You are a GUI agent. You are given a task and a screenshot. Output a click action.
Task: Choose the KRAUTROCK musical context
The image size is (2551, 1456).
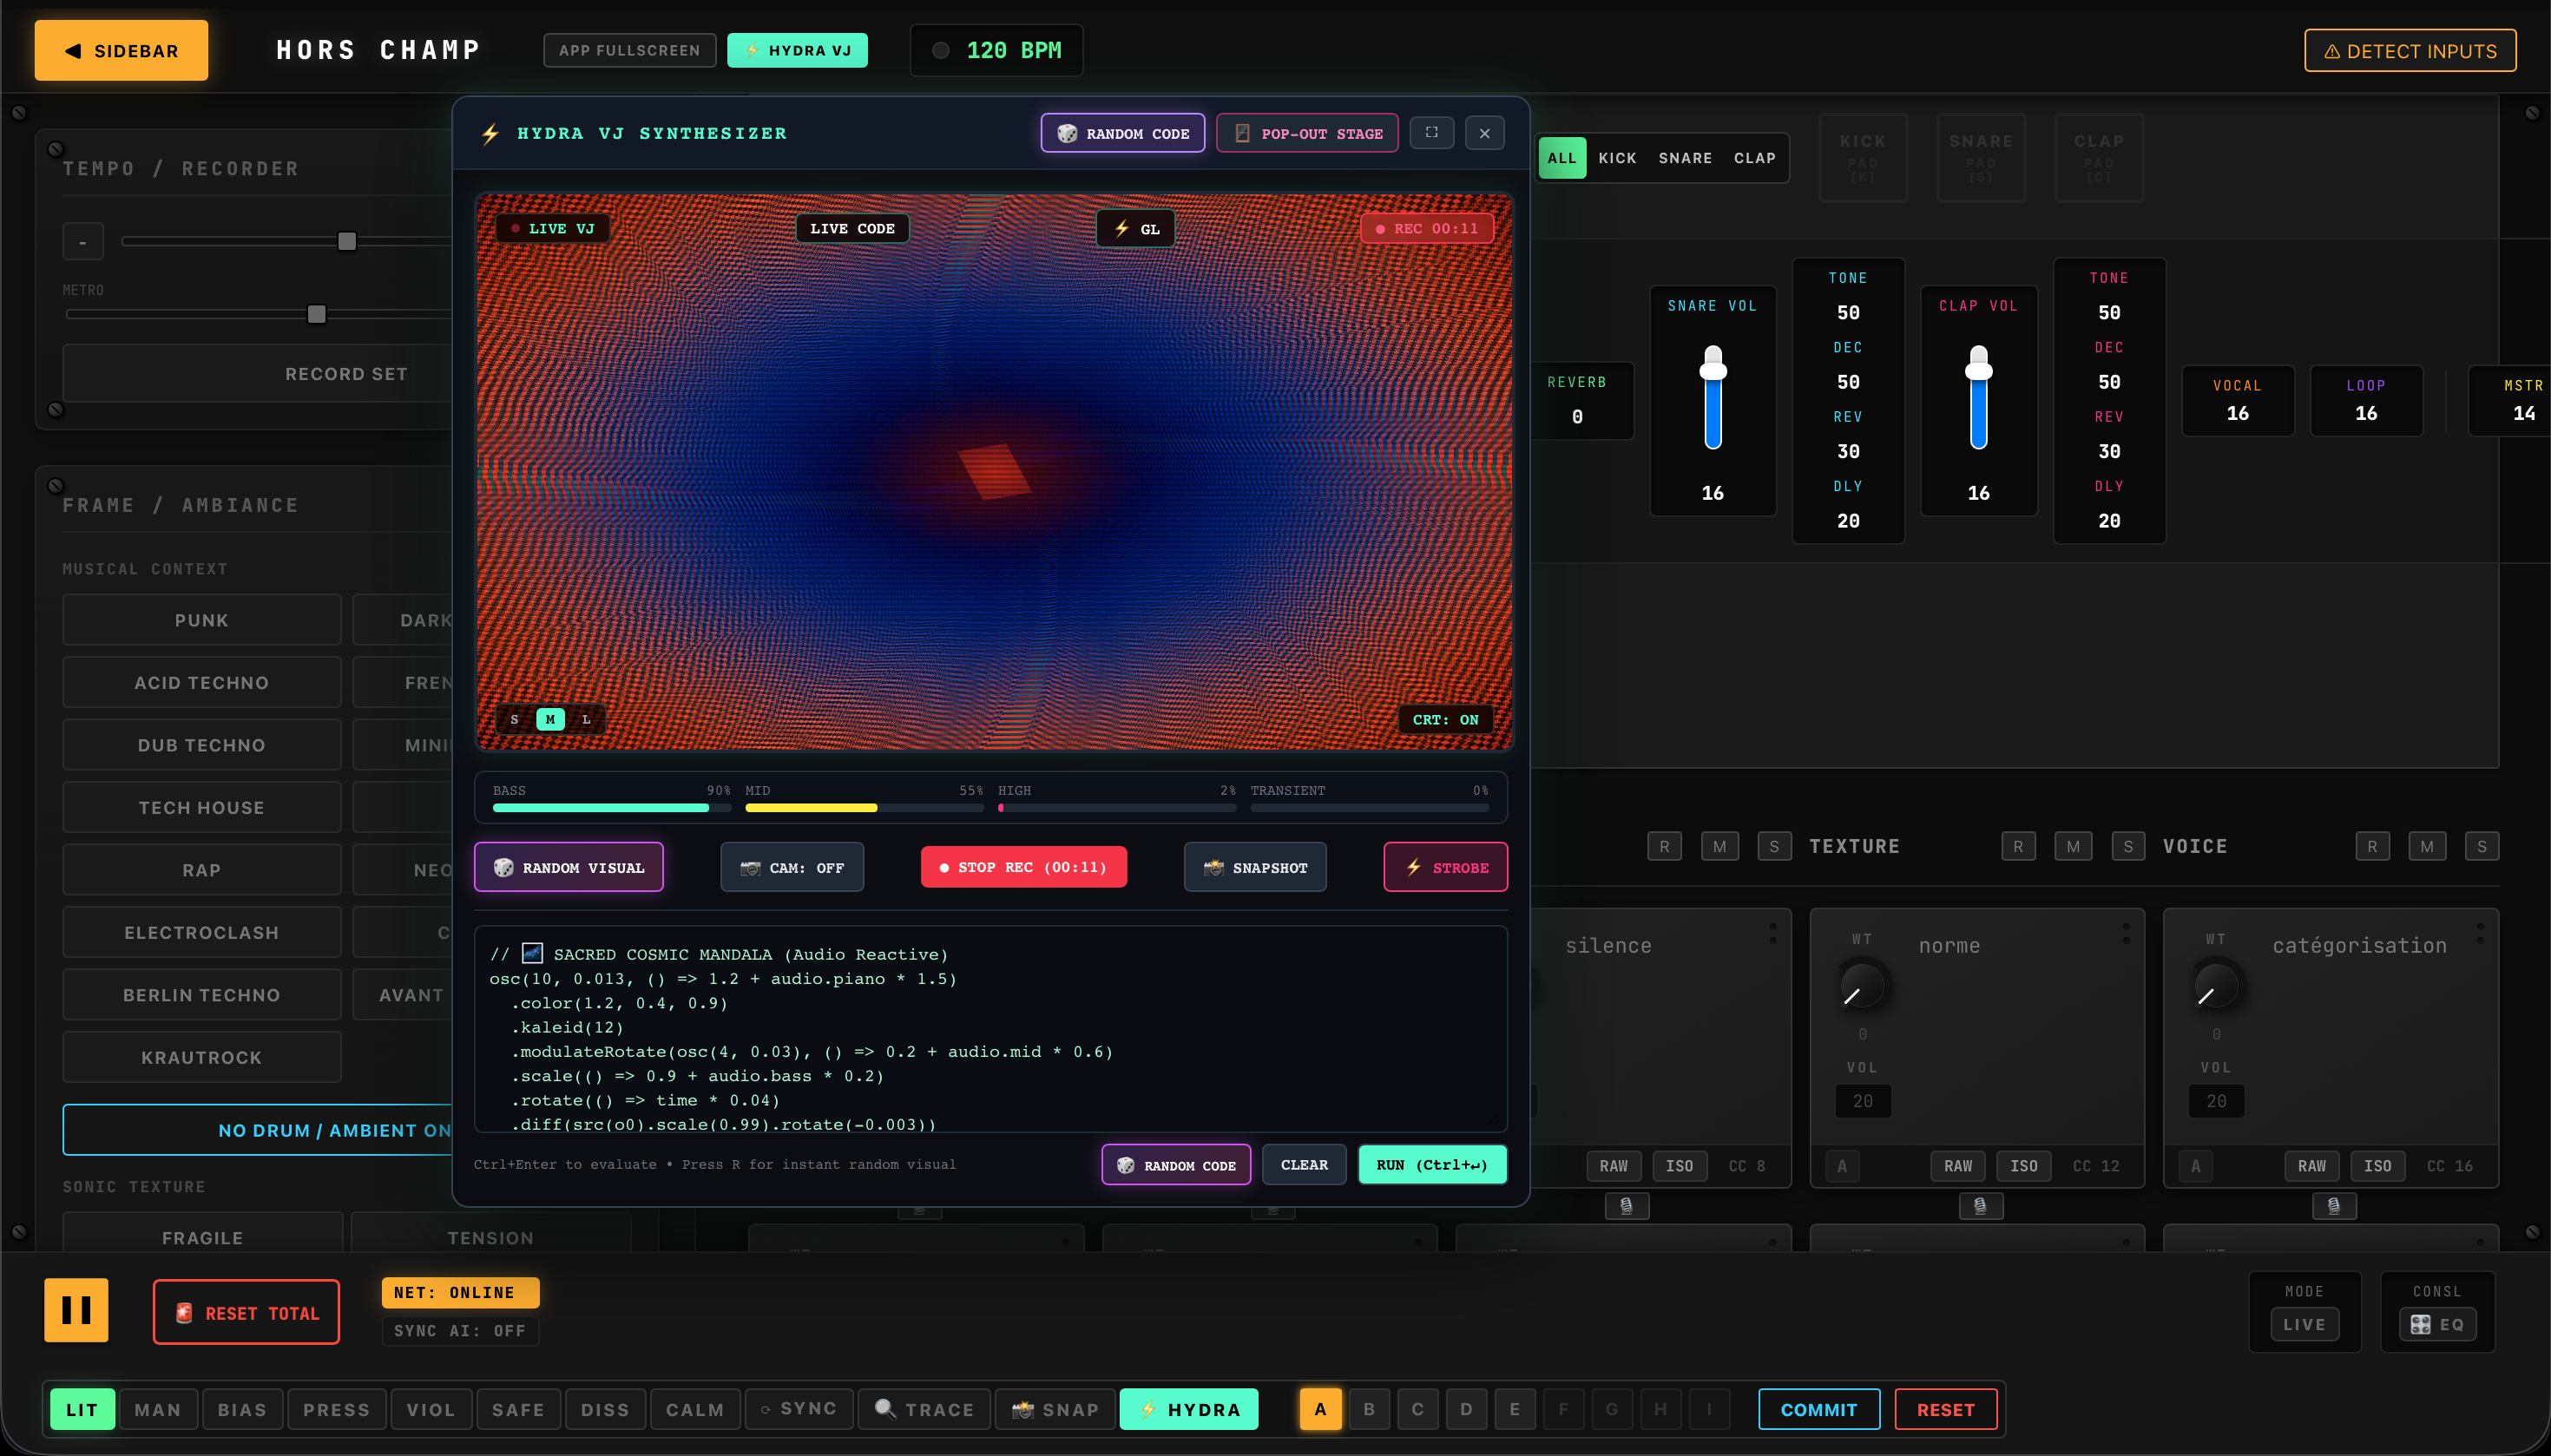201,1057
